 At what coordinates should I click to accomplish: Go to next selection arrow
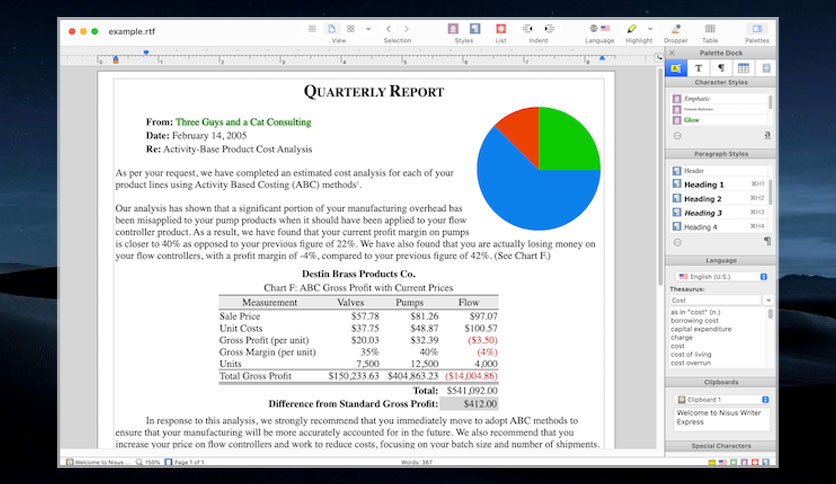point(407,29)
